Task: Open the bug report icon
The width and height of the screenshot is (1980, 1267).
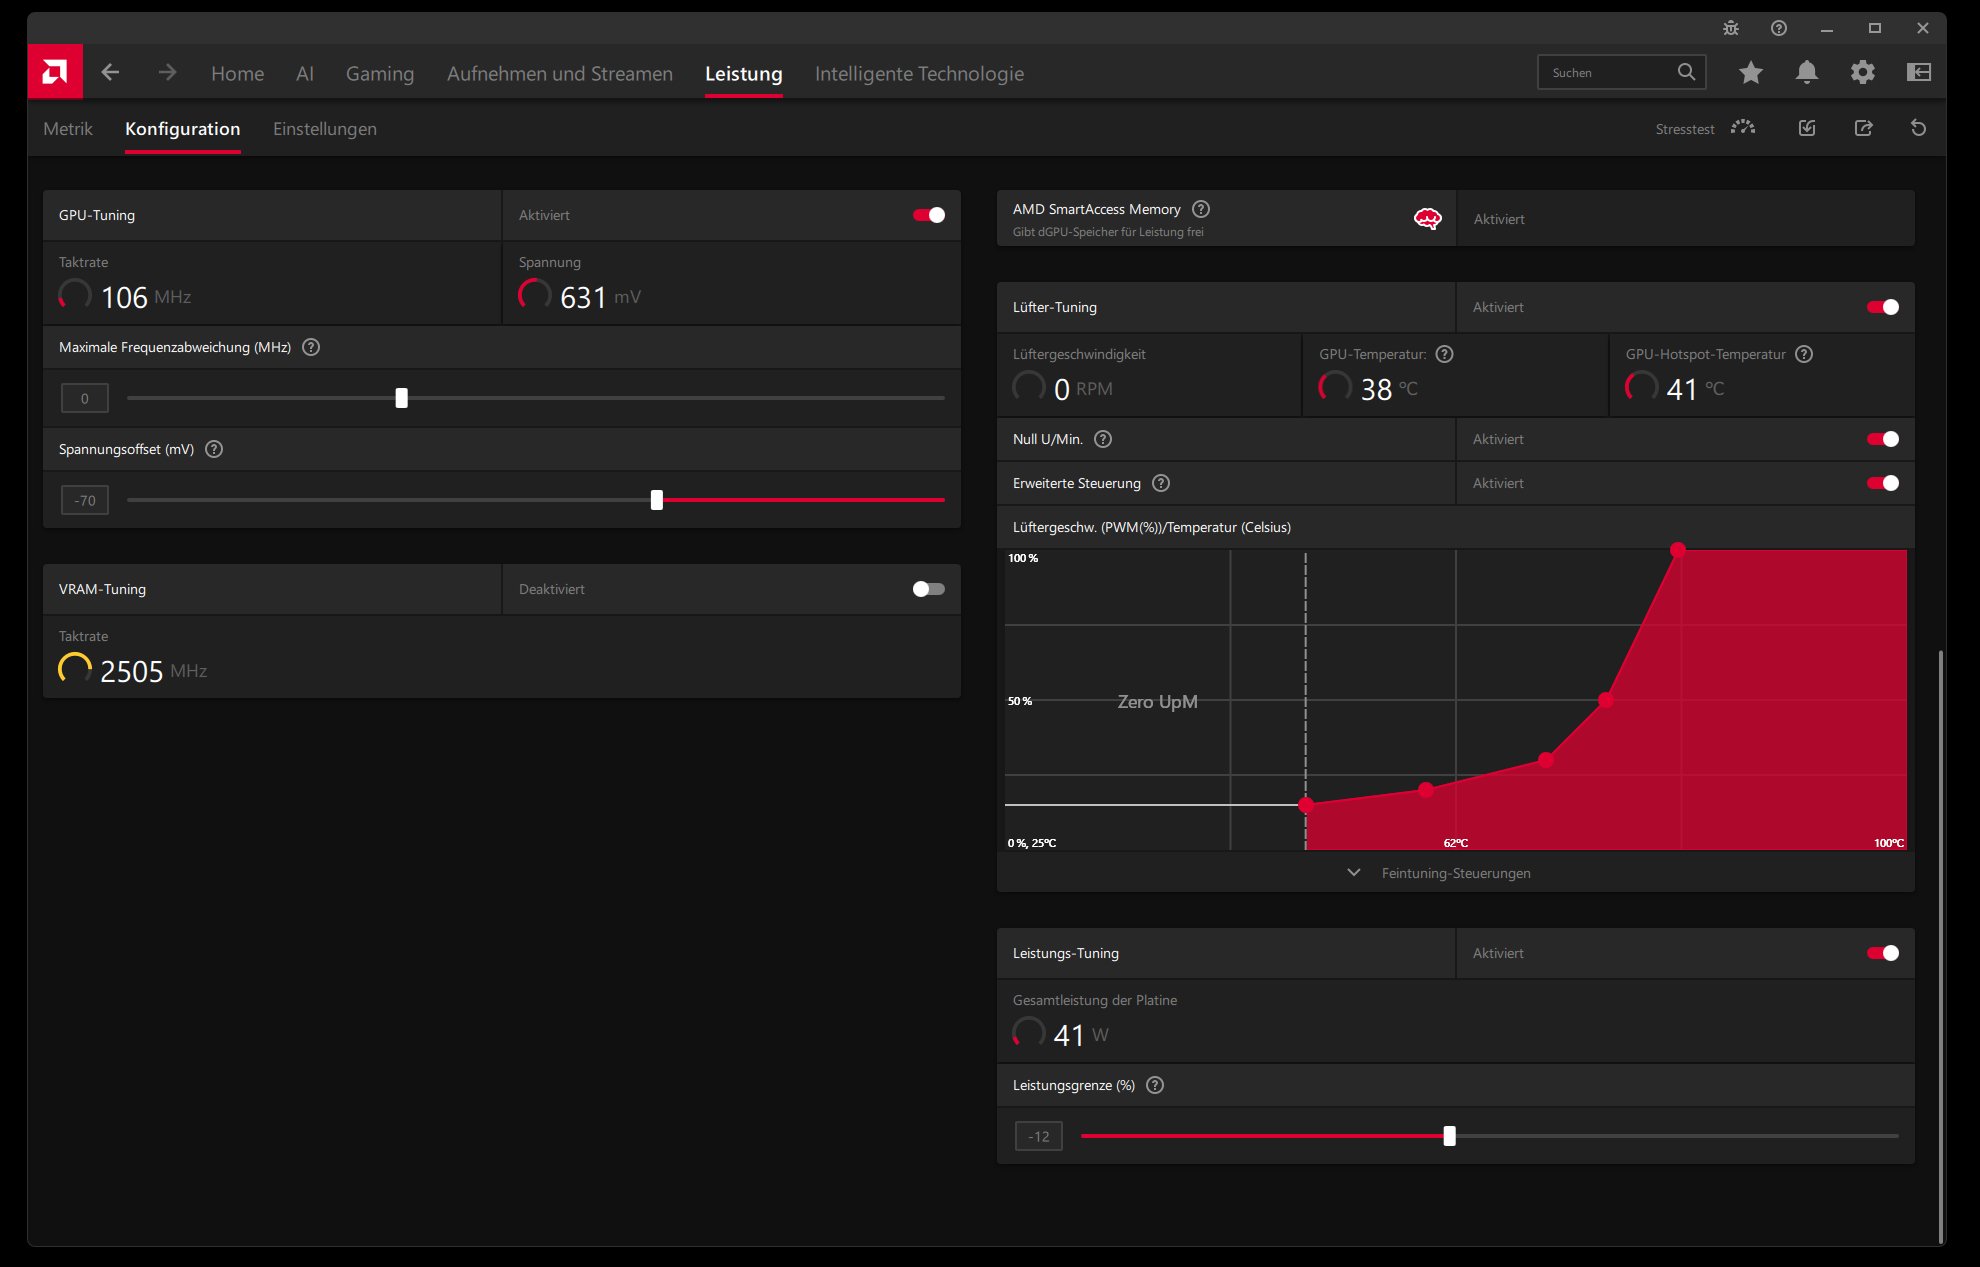Action: pos(1731,28)
